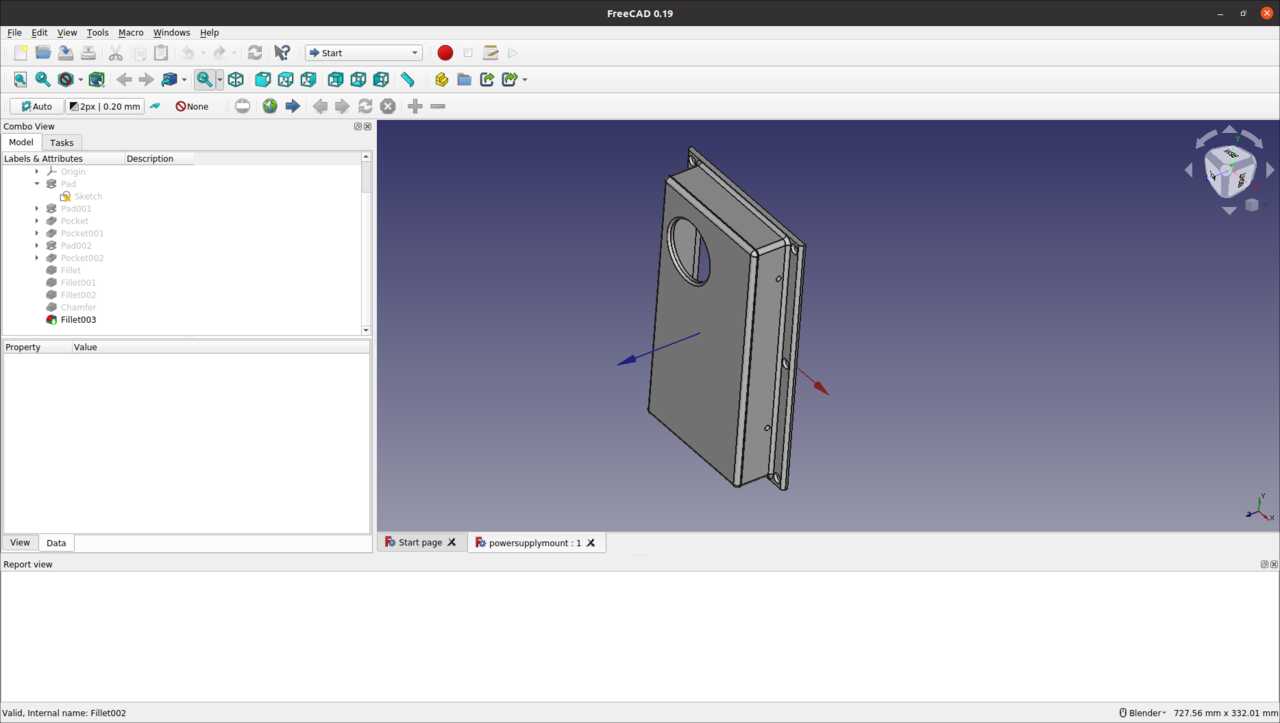The image size is (1280, 723).
Task: Close the Combo View panel
Action: pyautogui.click(x=367, y=127)
